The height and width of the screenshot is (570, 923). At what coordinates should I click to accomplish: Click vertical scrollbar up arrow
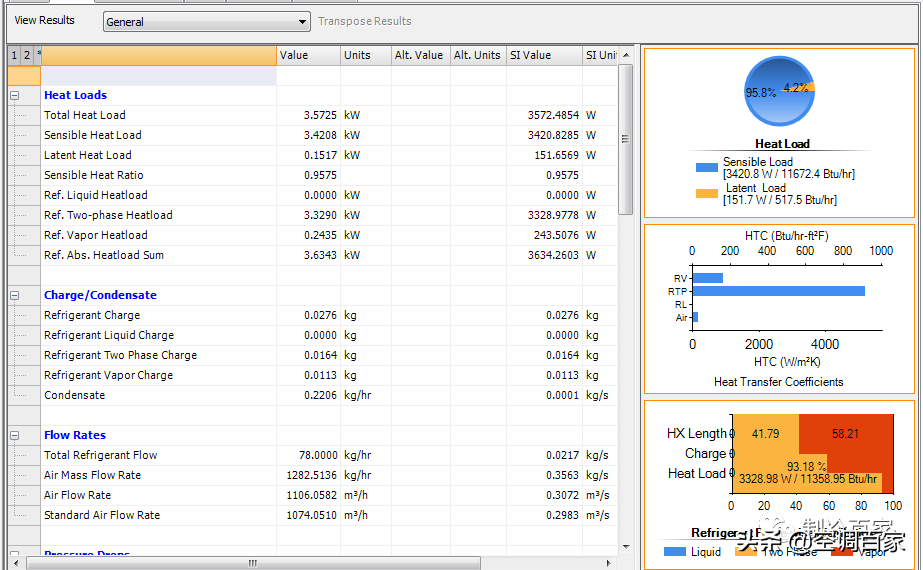coord(626,55)
